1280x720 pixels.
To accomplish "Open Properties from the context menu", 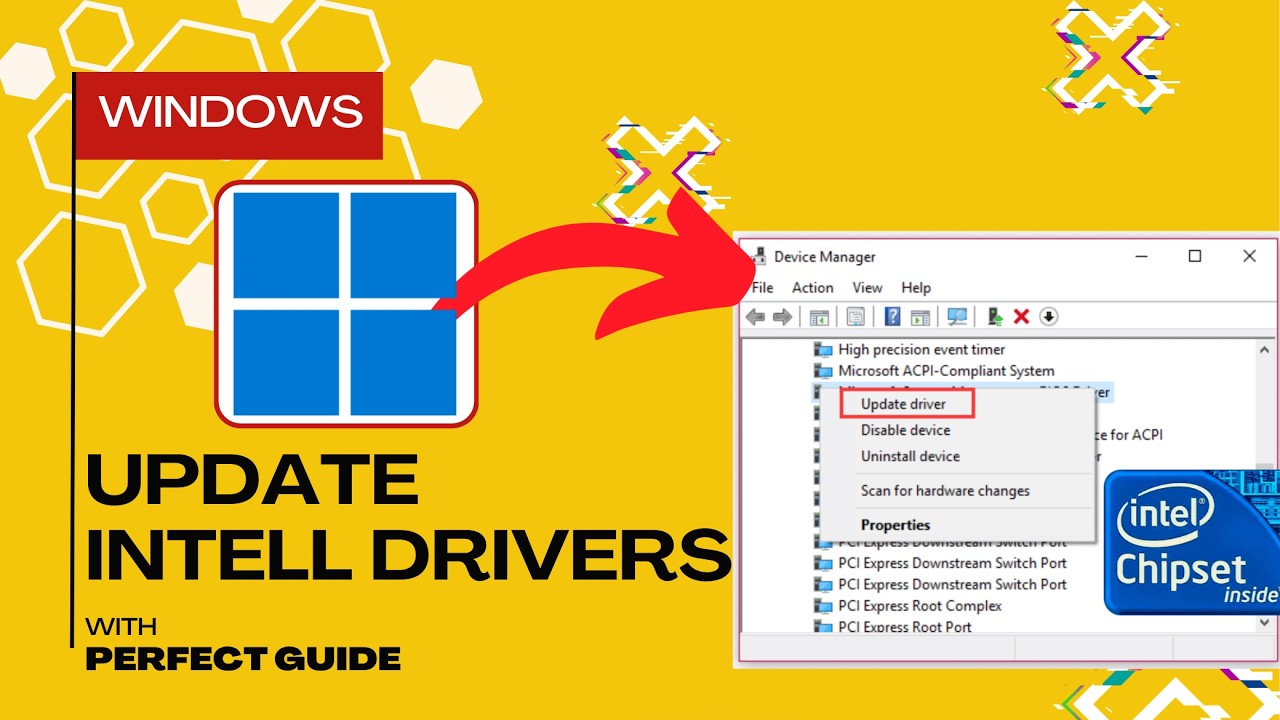I will [x=895, y=525].
